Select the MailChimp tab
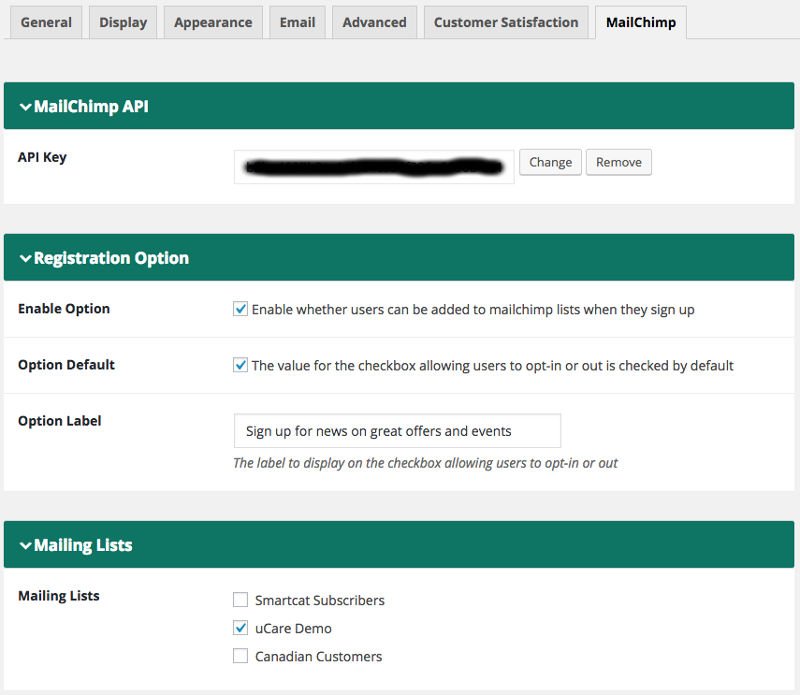Viewport: 800px width, 695px height. 640,22
